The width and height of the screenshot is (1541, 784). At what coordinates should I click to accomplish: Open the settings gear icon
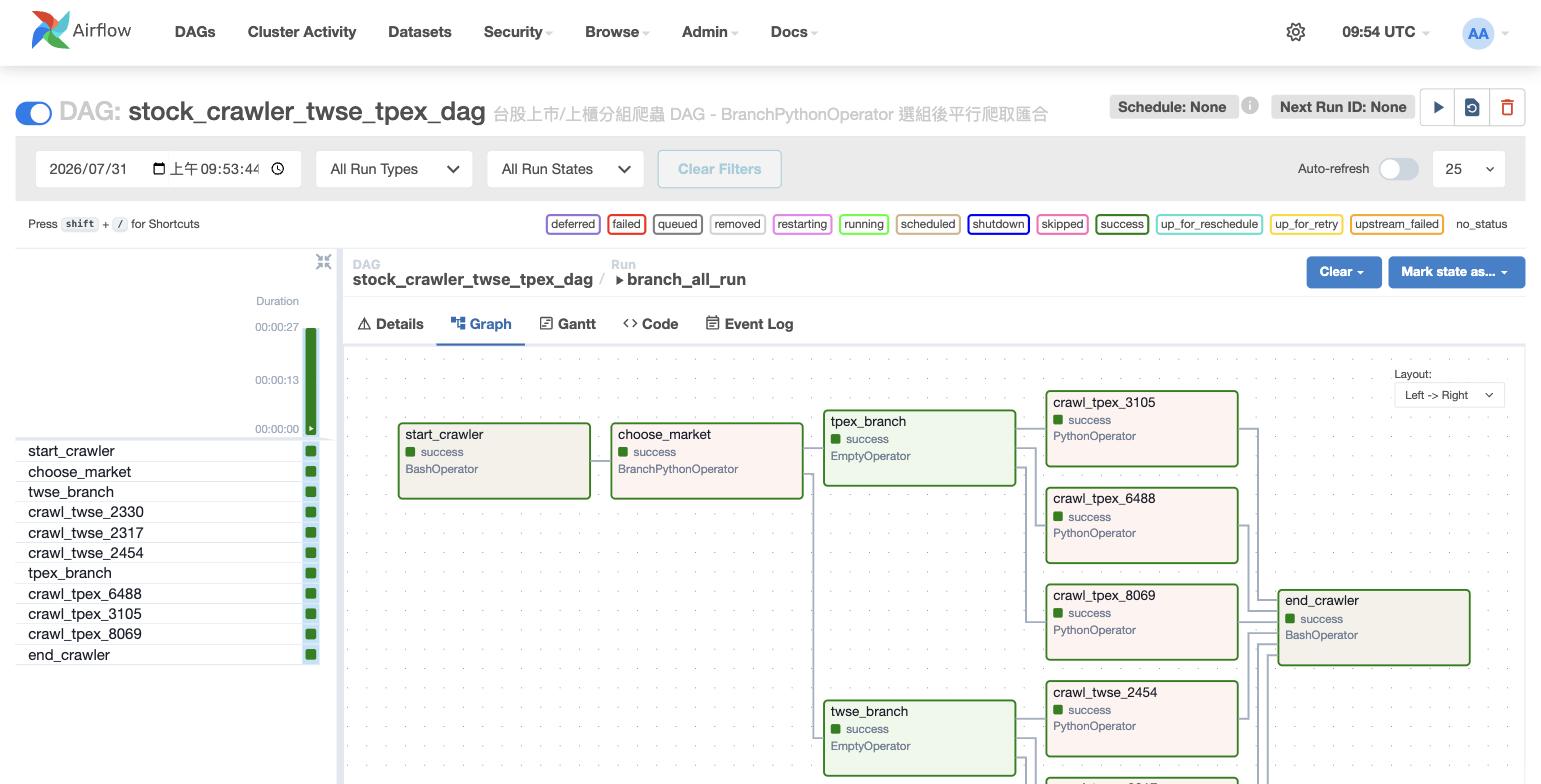pos(1296,32)
